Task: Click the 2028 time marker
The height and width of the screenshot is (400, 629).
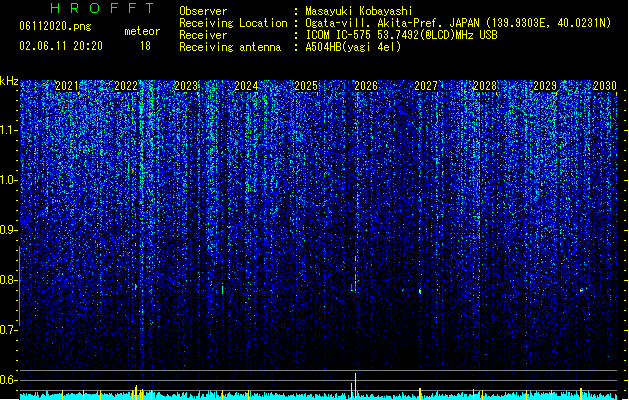Action: 485,86
